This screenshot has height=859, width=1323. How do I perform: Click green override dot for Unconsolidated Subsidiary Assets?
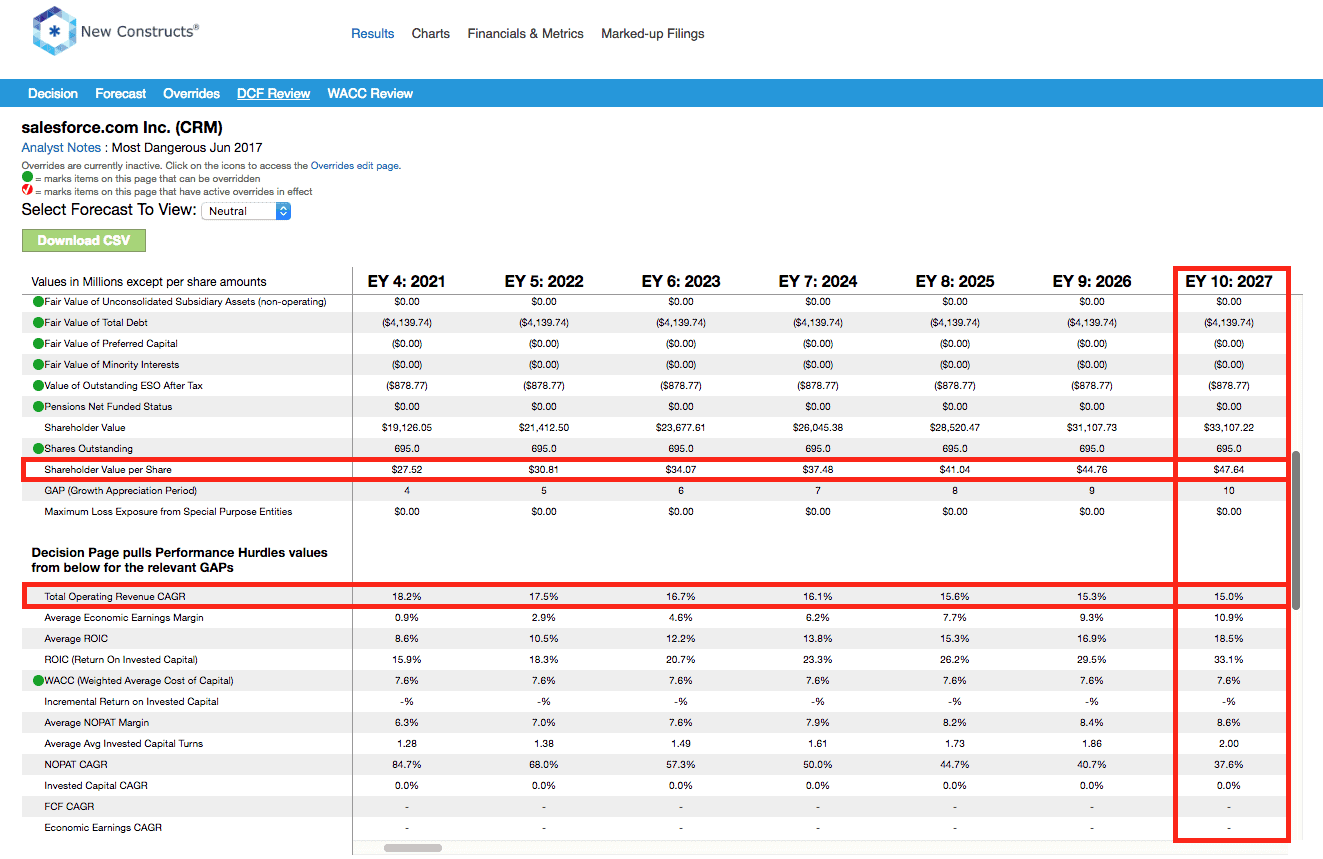[x=38, y=302]
